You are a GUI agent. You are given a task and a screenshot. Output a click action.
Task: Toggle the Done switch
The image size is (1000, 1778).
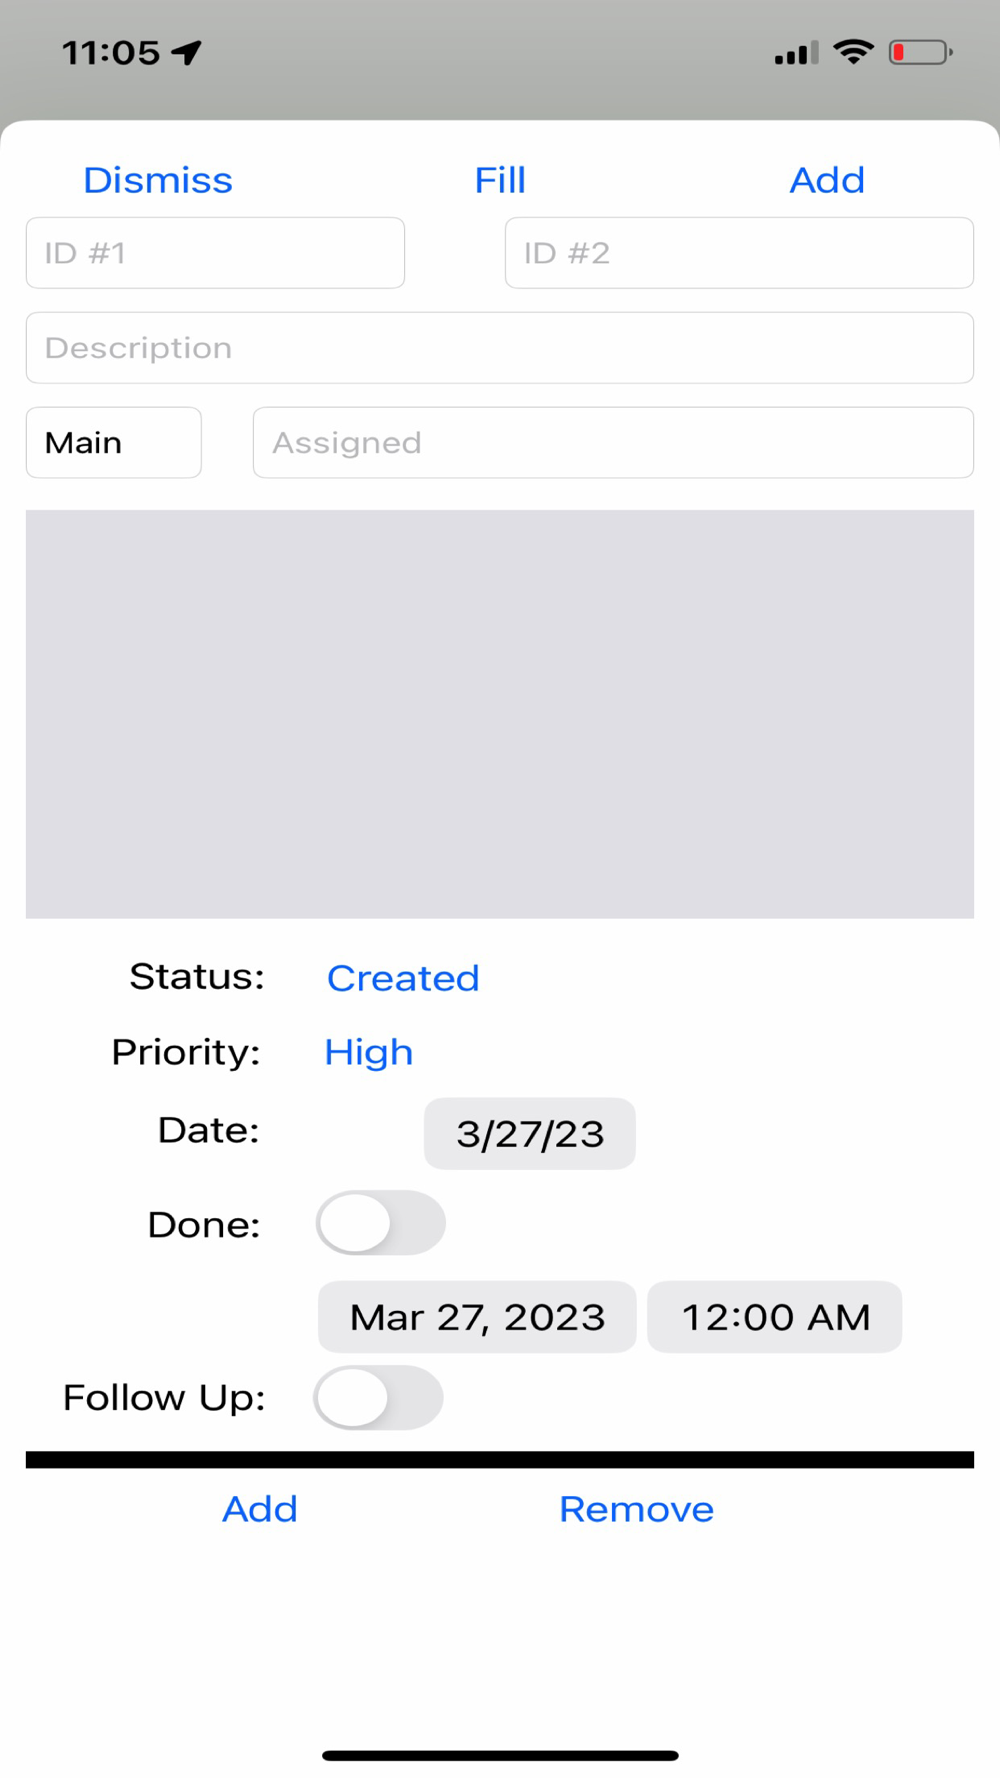click(380, 1223)
